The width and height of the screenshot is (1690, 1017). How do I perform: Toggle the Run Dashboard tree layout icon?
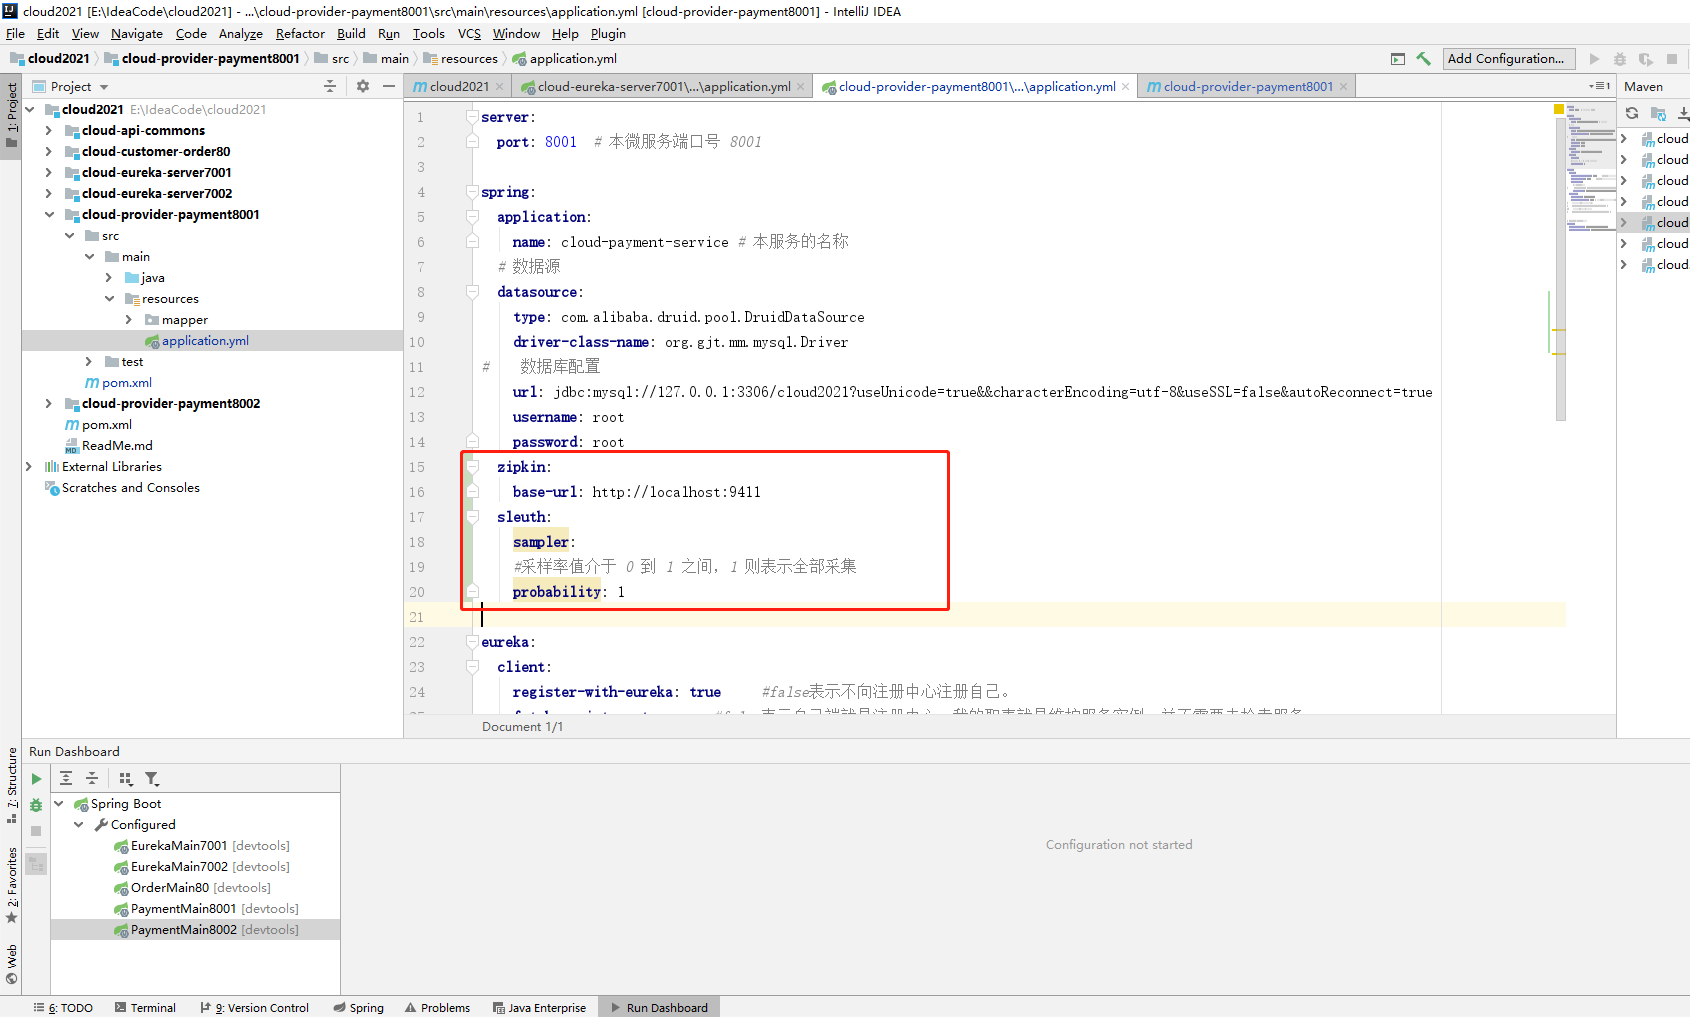pyautogui.click(x=36, y=863)
